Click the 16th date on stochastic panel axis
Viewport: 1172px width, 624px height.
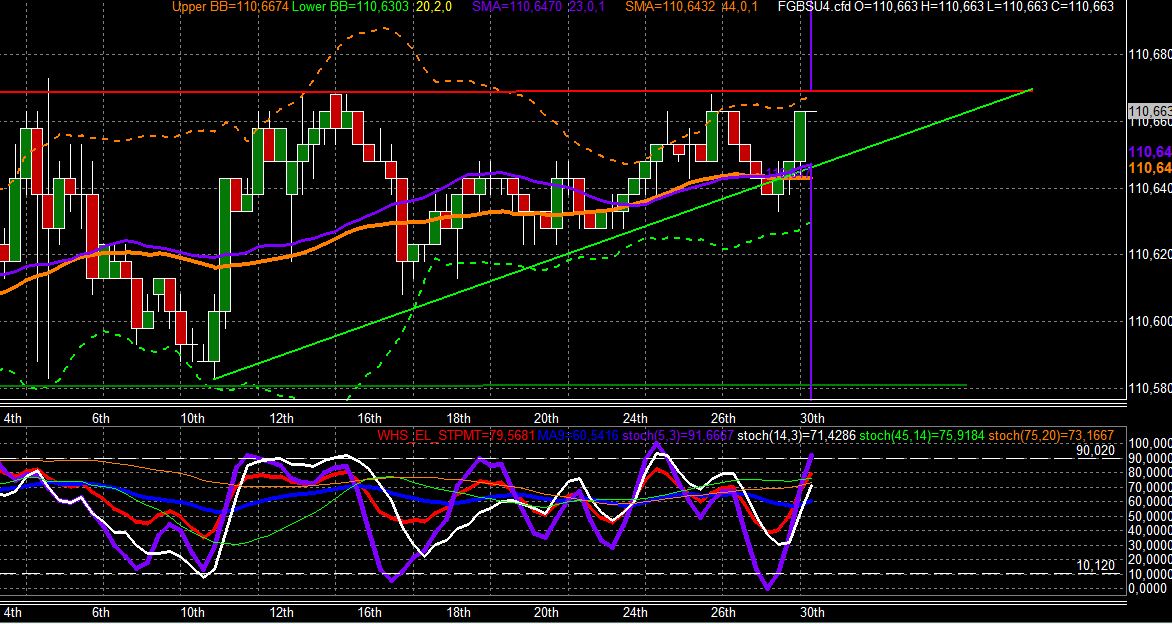369,613
